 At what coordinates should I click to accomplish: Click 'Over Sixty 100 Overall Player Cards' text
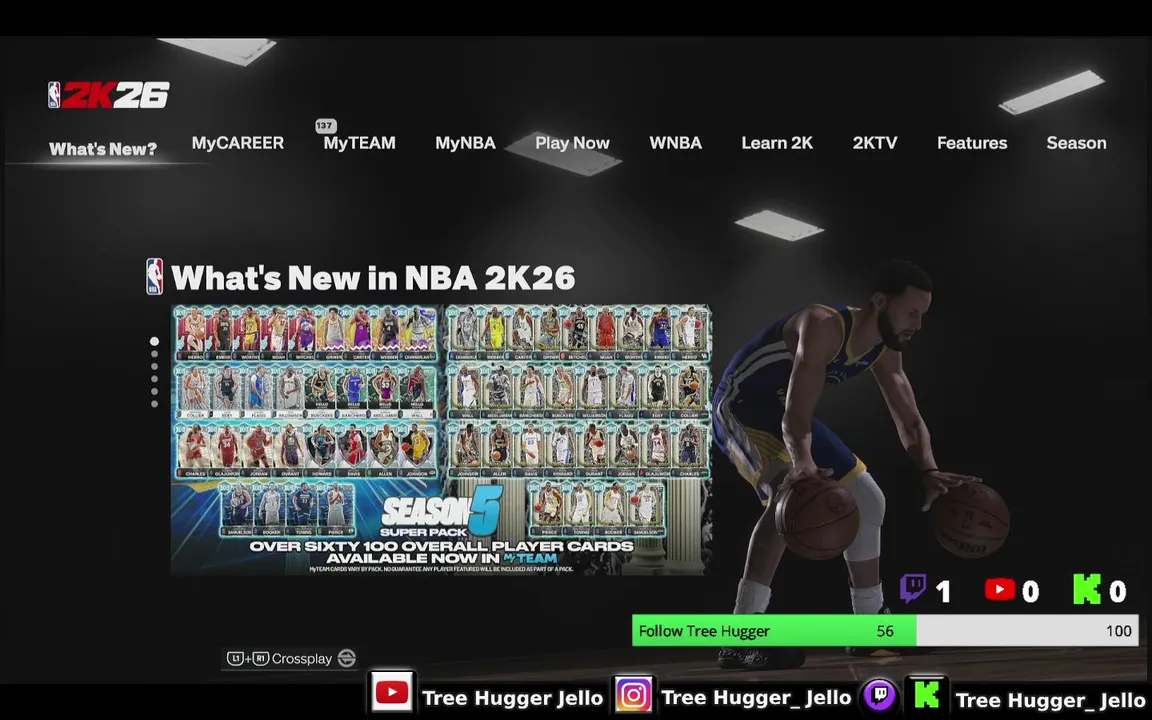click(441, 547)
